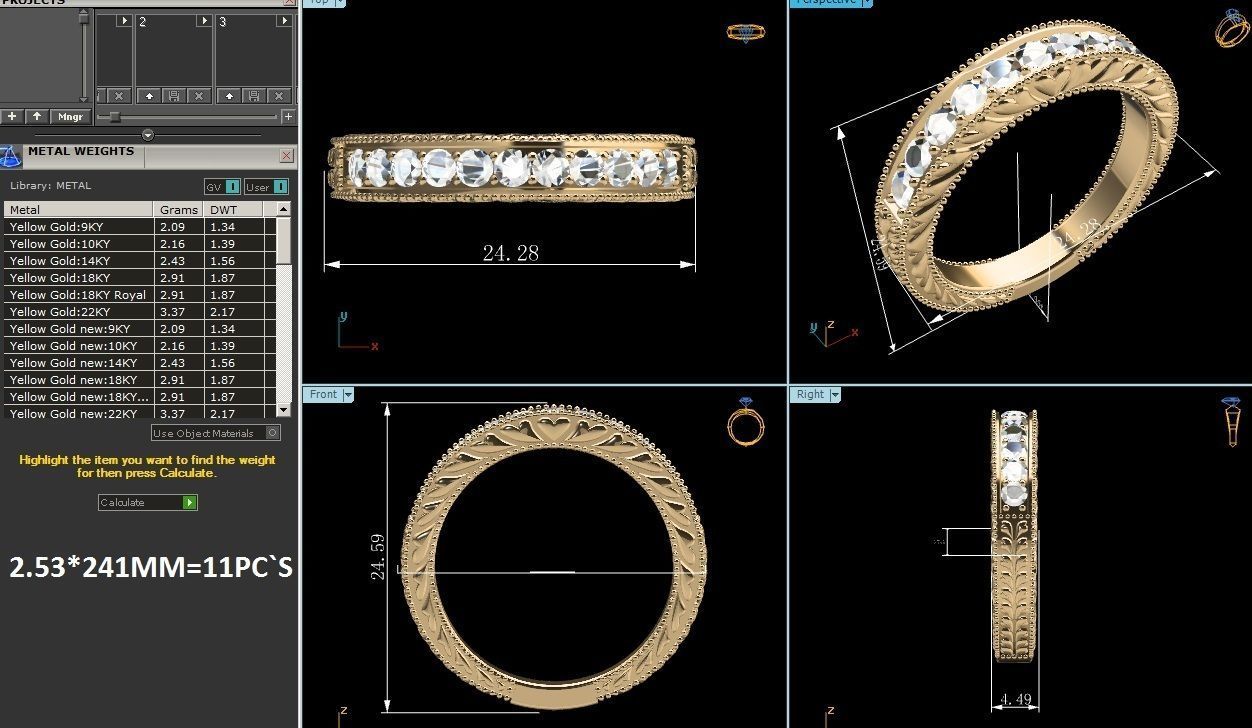Image resolution: width=1252 pixels, height=728 pixels.
Task: Load project slot 2 with its up arrow
Action: pos(149,96)
